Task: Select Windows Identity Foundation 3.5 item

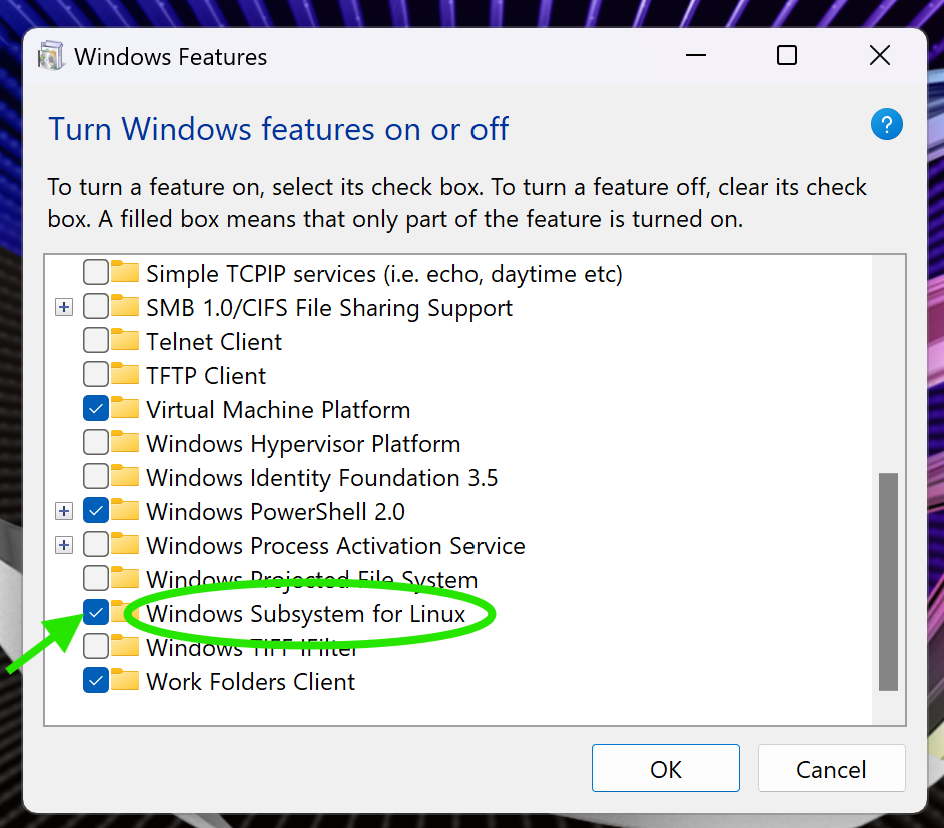Action: tap(322, 478)
